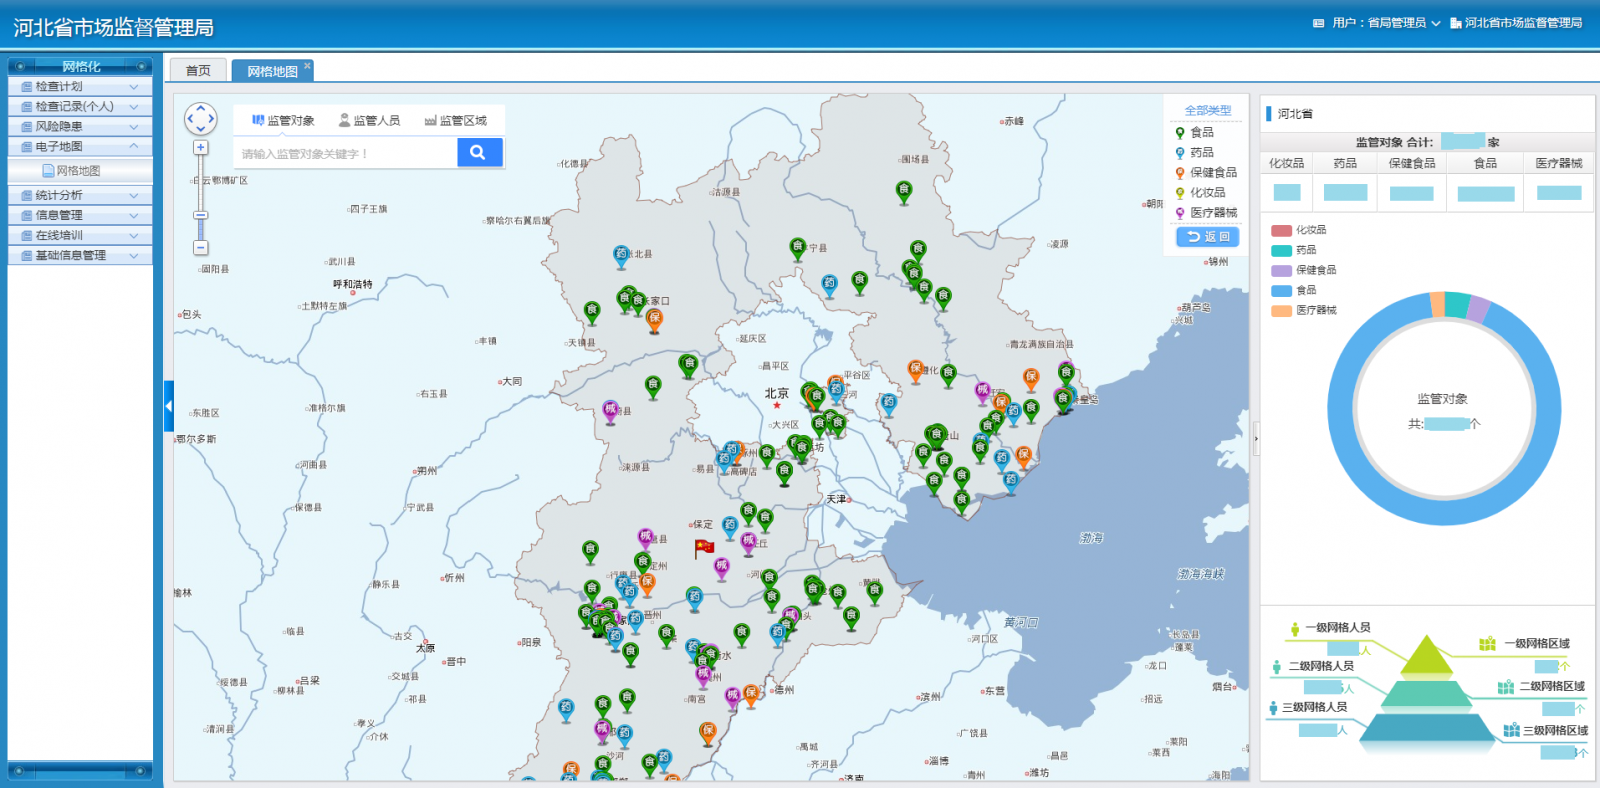Filter map by 药品 blue pin icon
1600x788 pixels.
pyautogui.click(x=1180, y=153)
